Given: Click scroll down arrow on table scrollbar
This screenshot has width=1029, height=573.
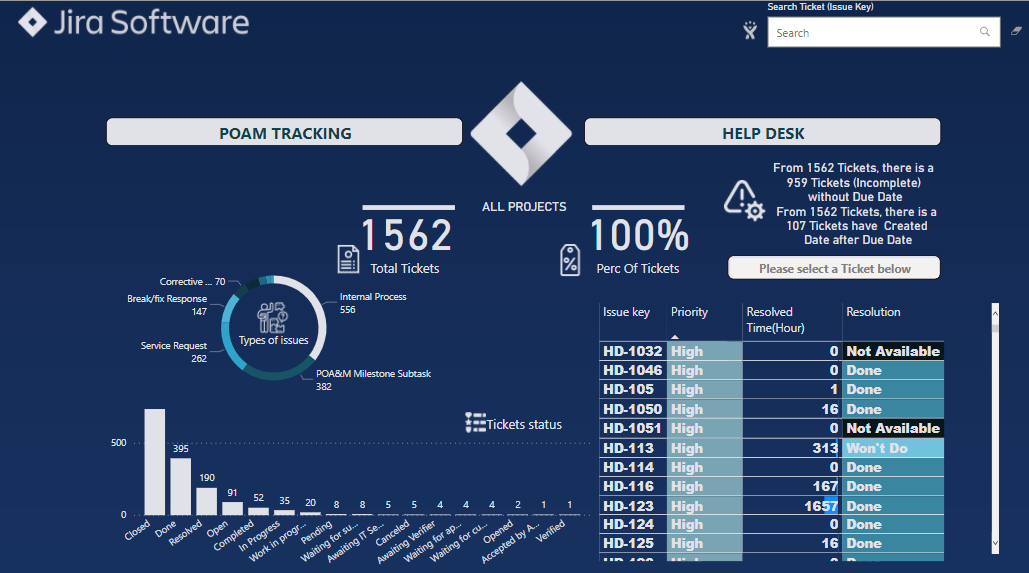Looking at the screenshot, I should tap(995, 543).
